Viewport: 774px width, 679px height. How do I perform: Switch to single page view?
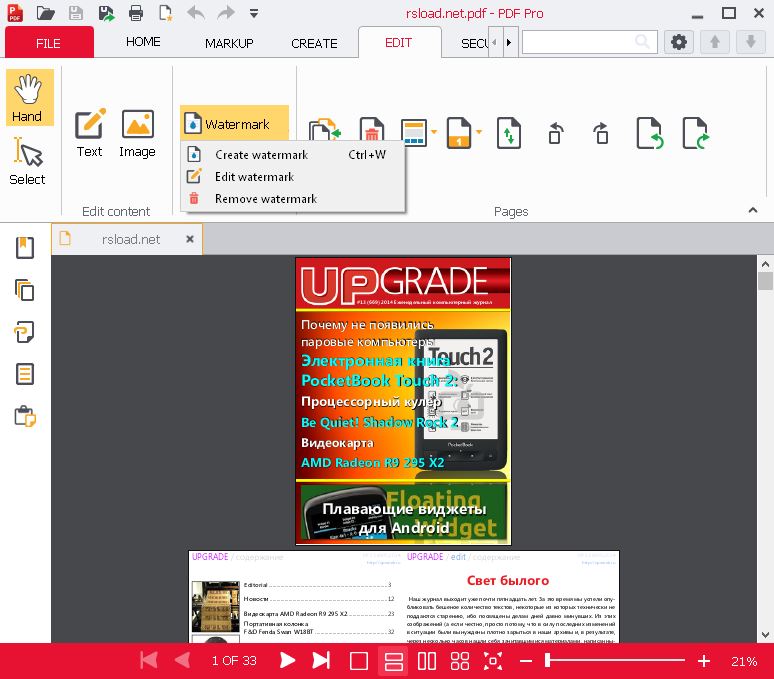[359, 661]
